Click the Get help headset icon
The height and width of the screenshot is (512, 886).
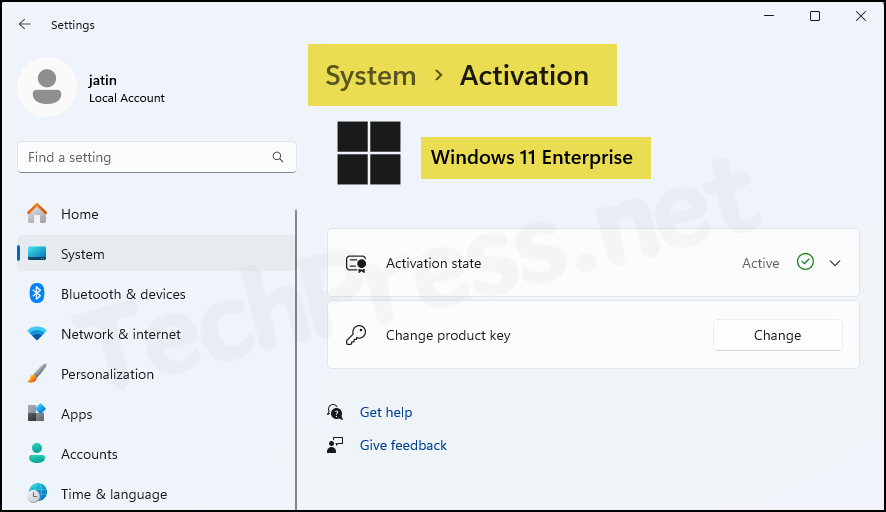coord(335,412)
